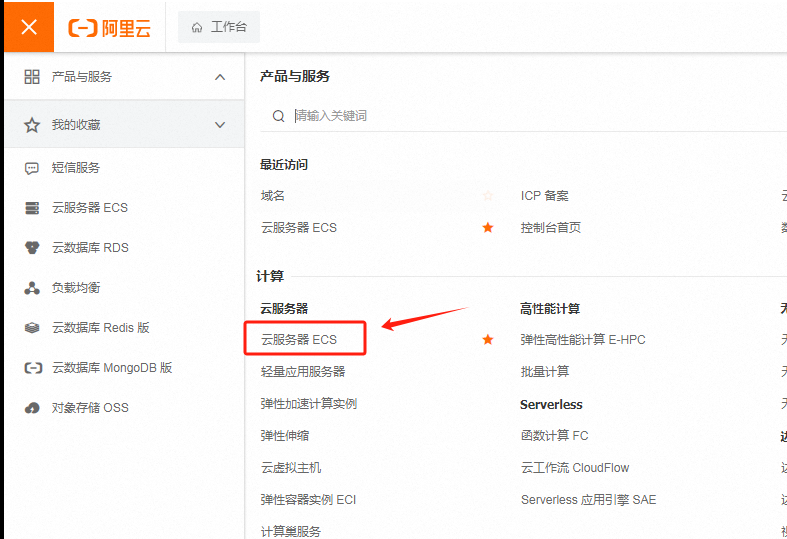Viewport: 787px width, 539px height.
Task: Favorite 域名 with its outline star
Action: (x=487, y=196)
